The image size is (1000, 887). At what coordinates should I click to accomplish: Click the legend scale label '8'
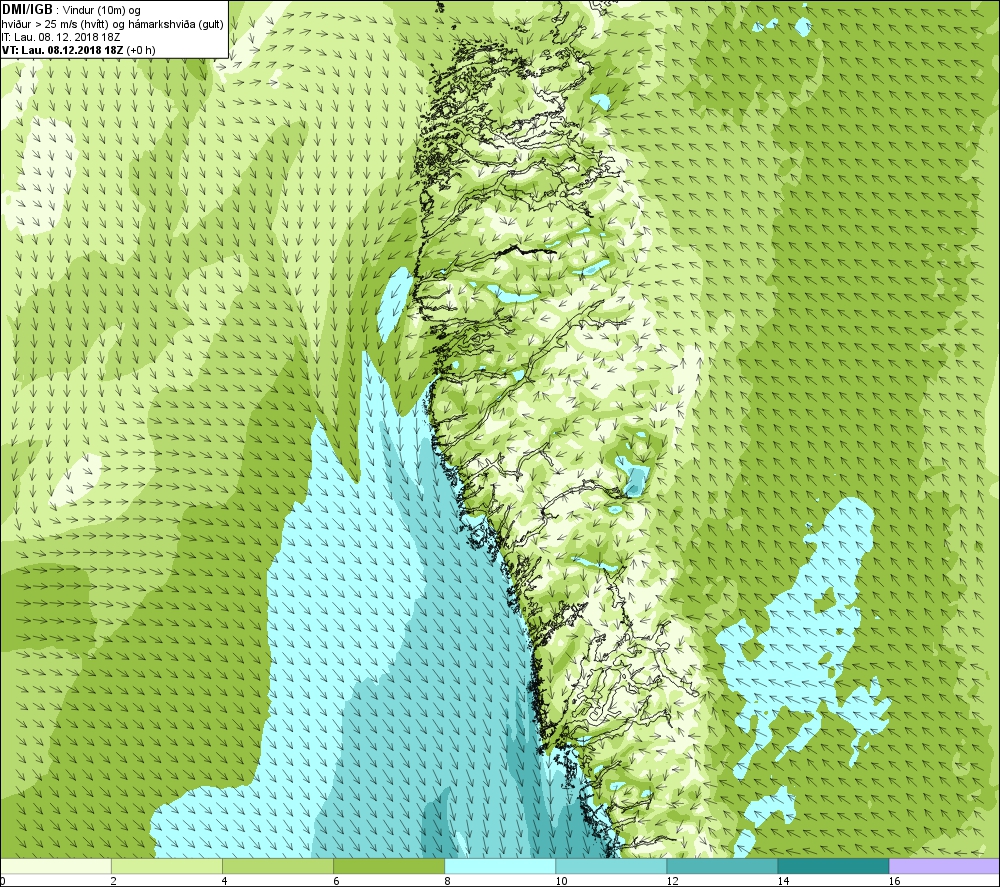coord(447,881)
